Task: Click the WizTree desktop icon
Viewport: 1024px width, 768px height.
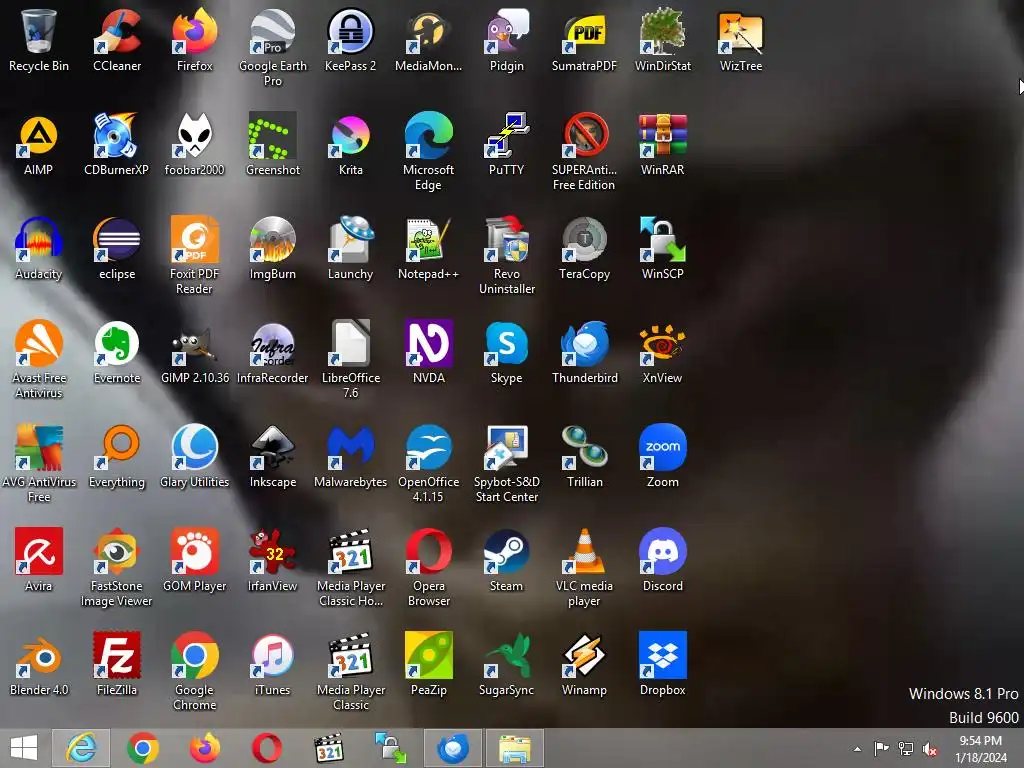Action: point(741,40)
